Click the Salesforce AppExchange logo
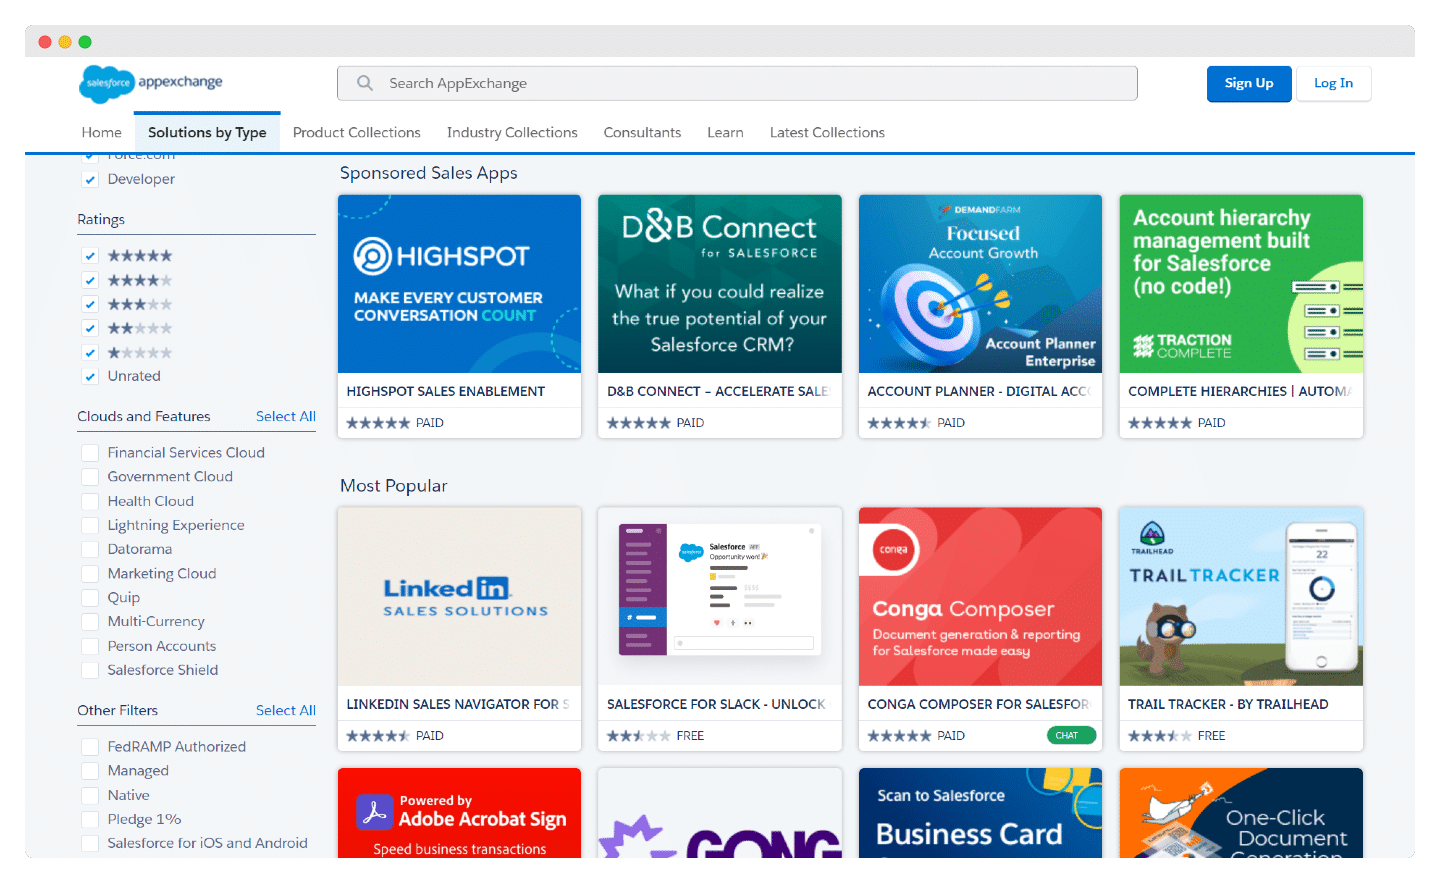1440x883 pixels. pos(151,83)
